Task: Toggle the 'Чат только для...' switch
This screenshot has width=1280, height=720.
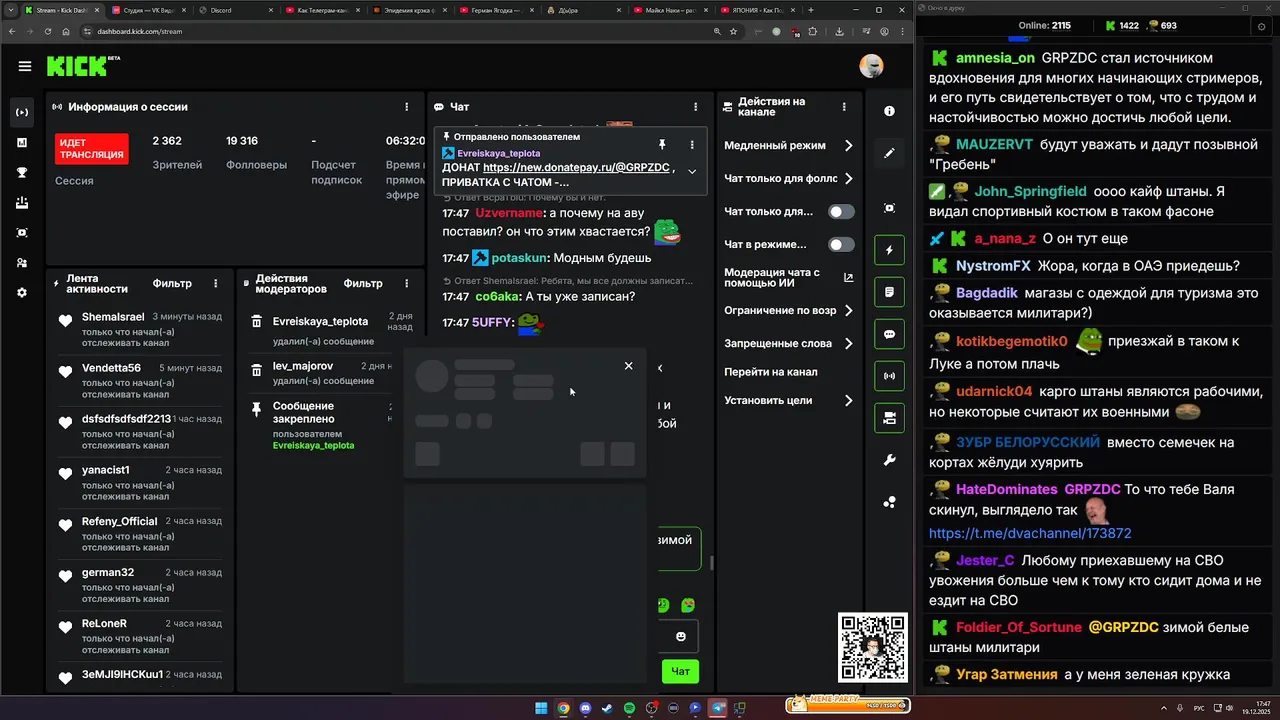Action: point(841,212)
